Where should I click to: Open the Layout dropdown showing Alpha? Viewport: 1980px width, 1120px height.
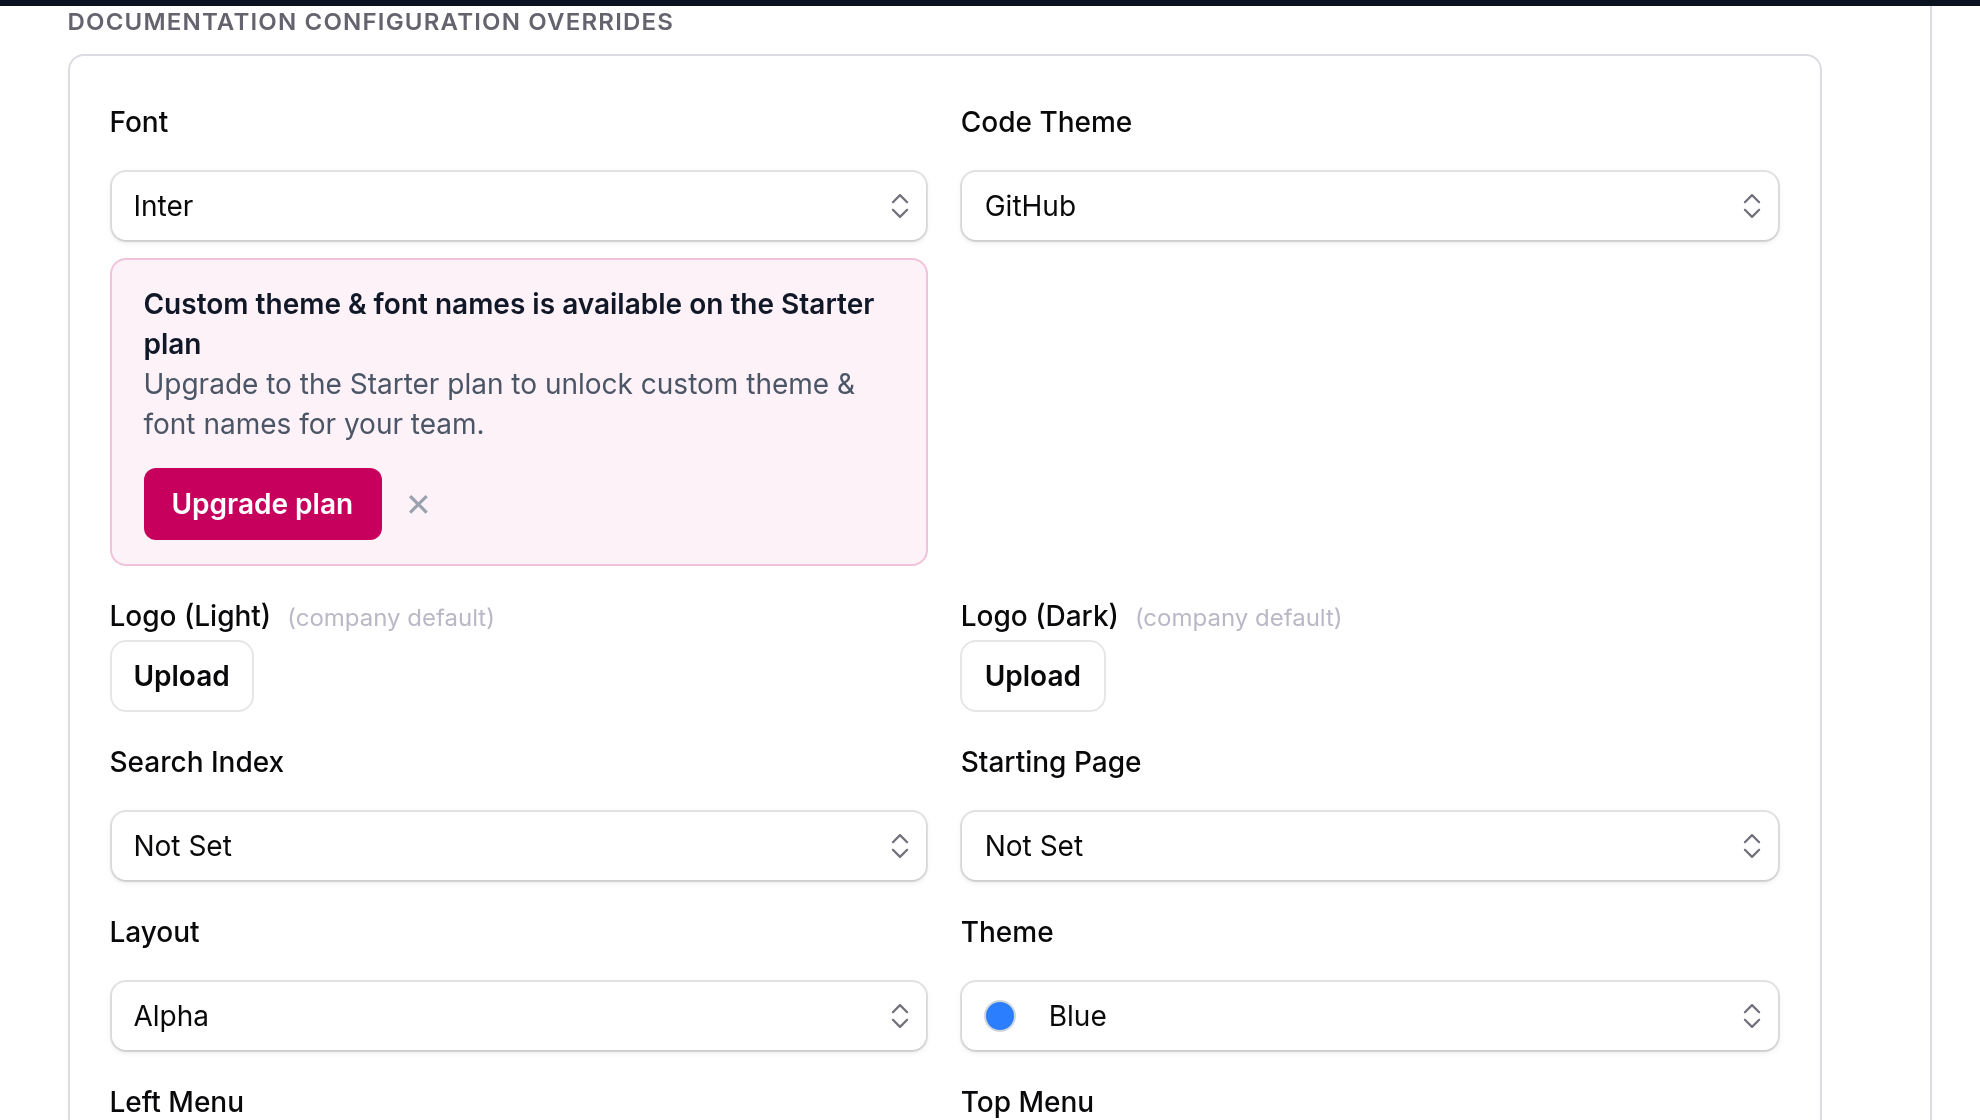[x=519, y=1016]
